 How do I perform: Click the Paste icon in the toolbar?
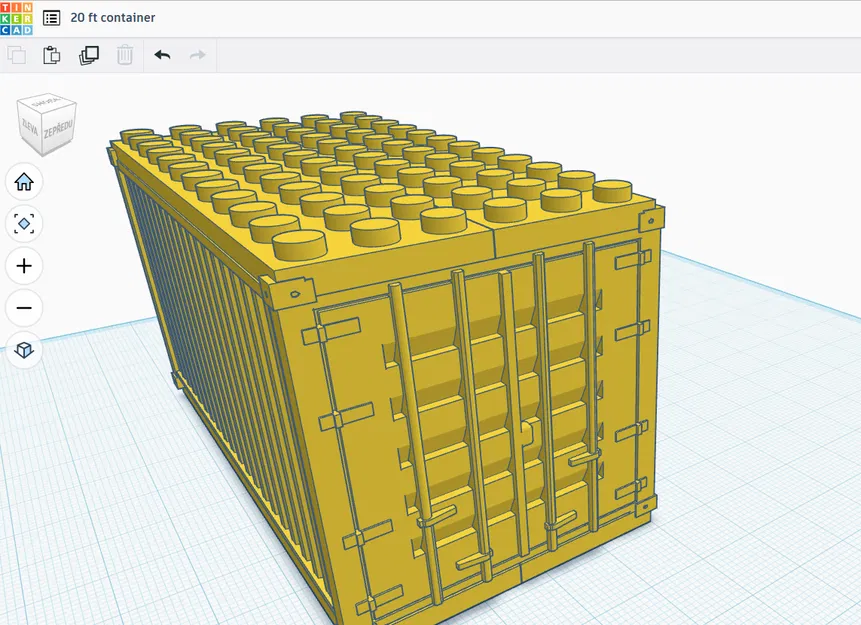tap(51, 55)
